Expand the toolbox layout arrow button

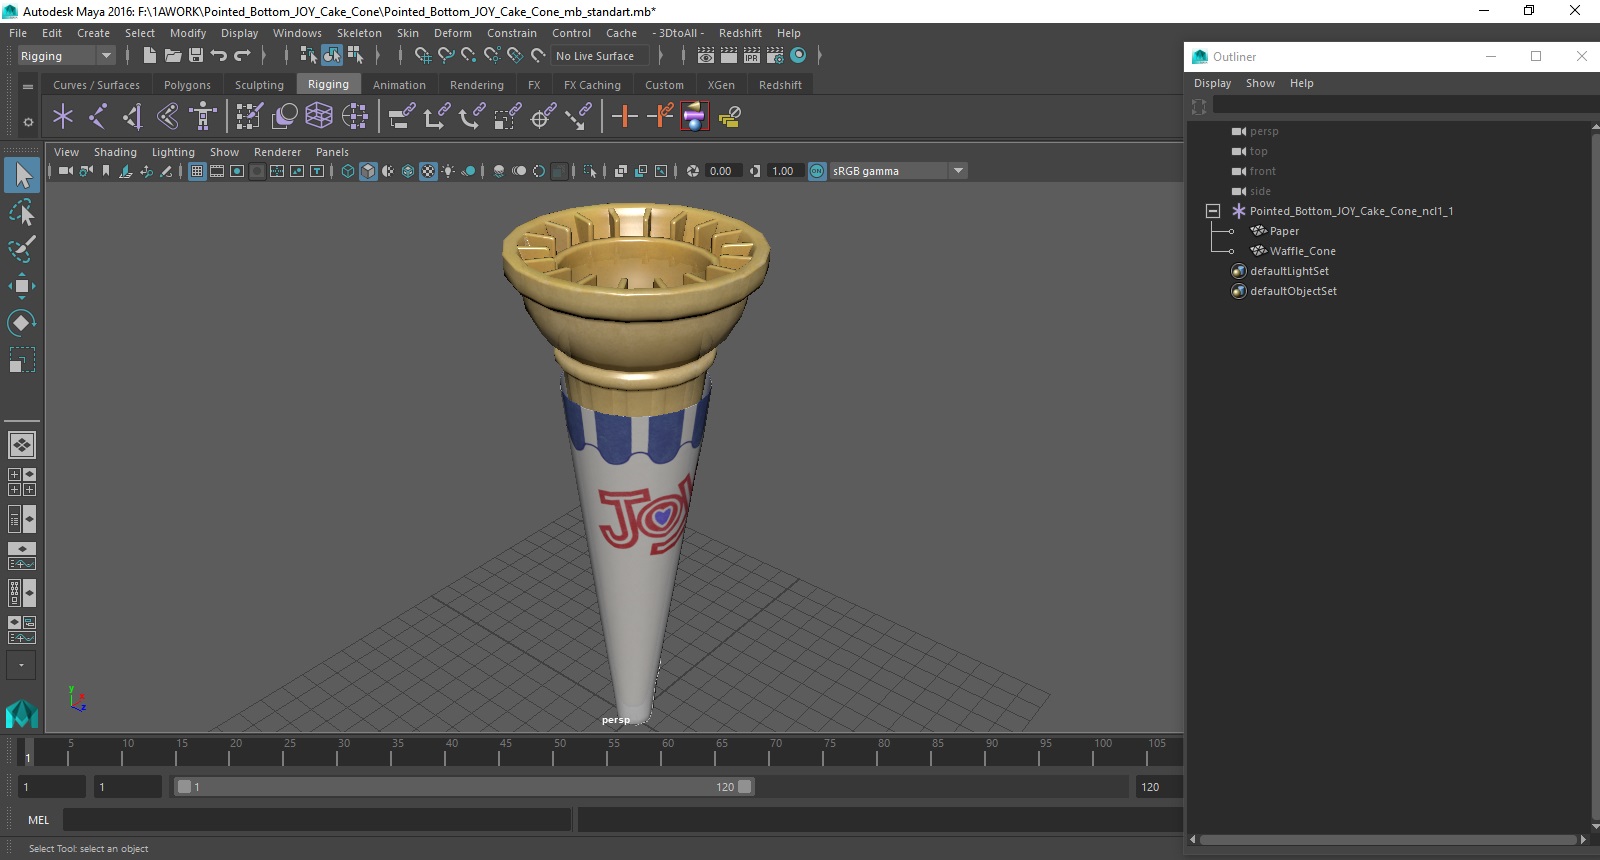pyautogui.click(x=21, y=665)
